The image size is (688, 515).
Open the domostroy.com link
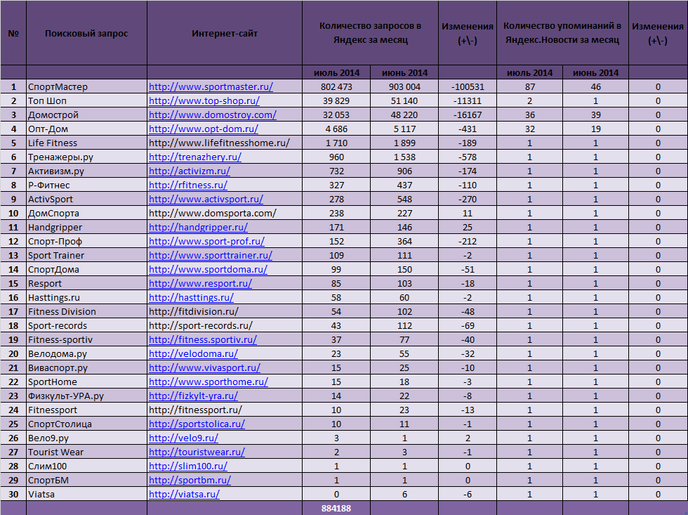[212, 115]
